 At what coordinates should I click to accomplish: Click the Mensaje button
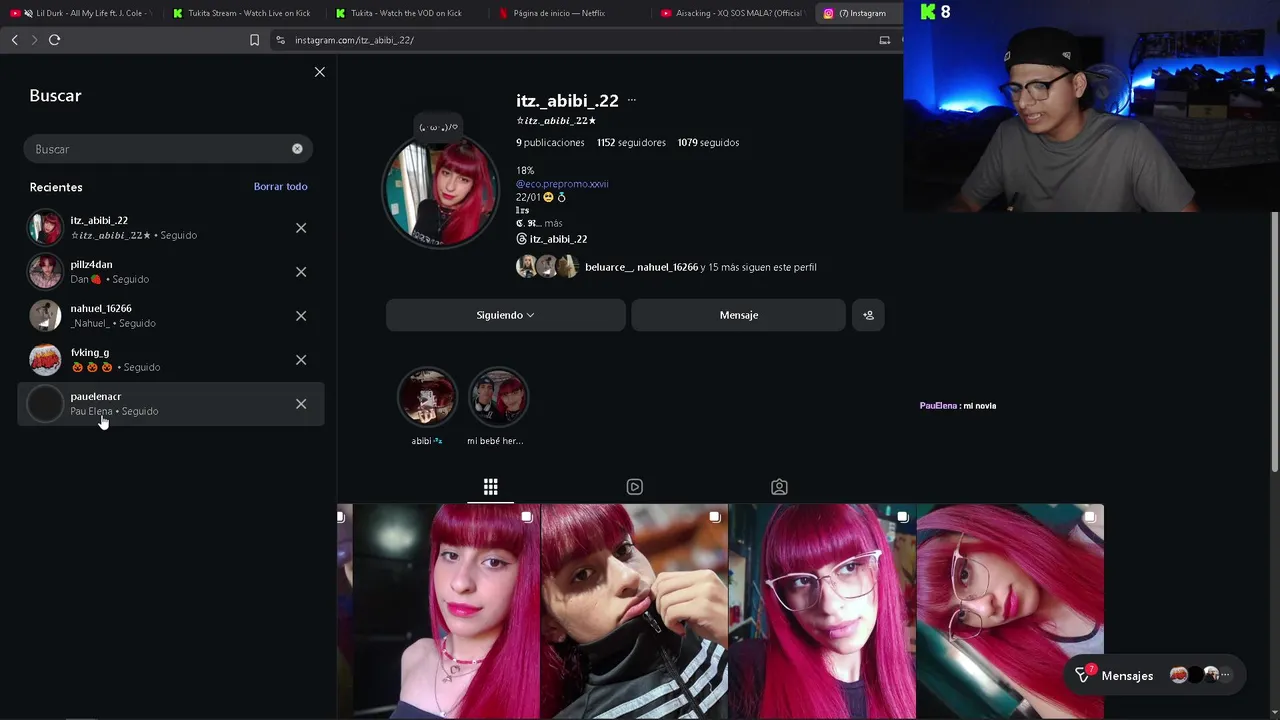(738, 315)
